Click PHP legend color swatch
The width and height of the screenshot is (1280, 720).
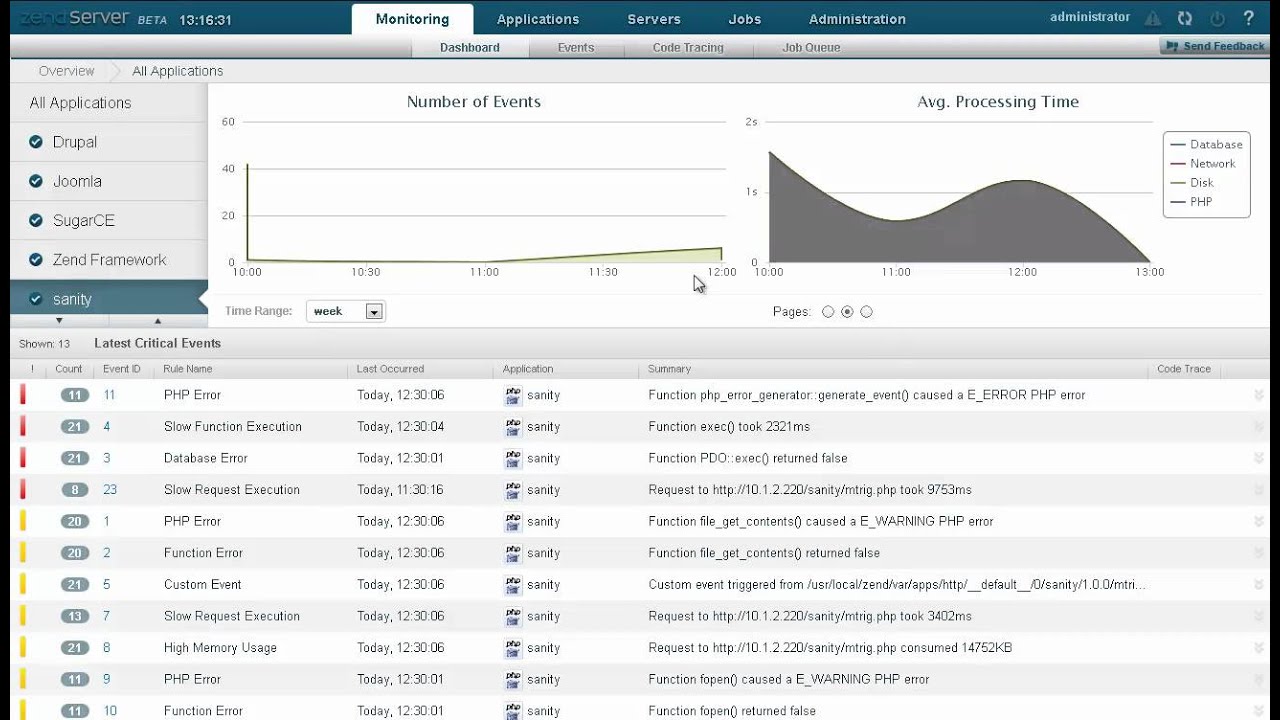click(x=1178, y=202)
